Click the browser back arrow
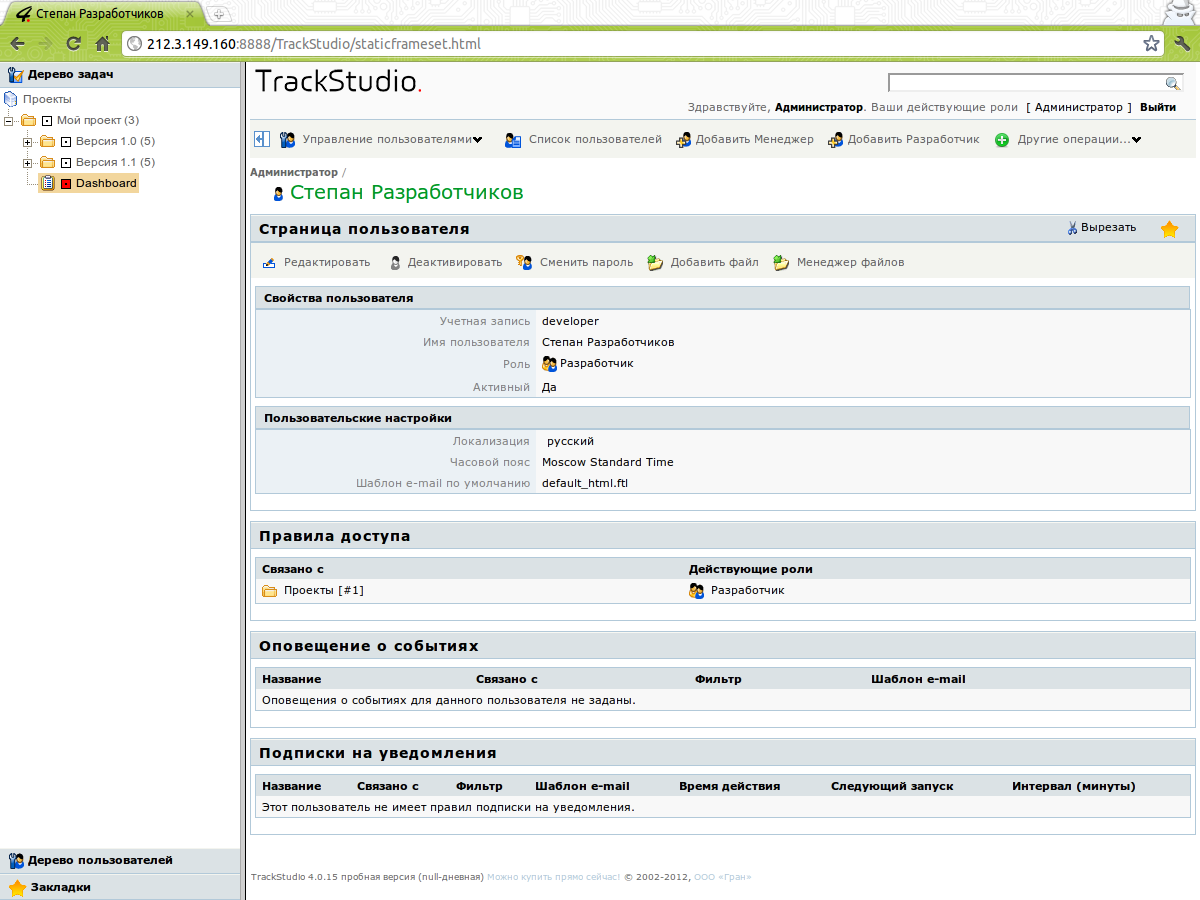Viewport: 1200px width, 900px height. tap(17, 44)
